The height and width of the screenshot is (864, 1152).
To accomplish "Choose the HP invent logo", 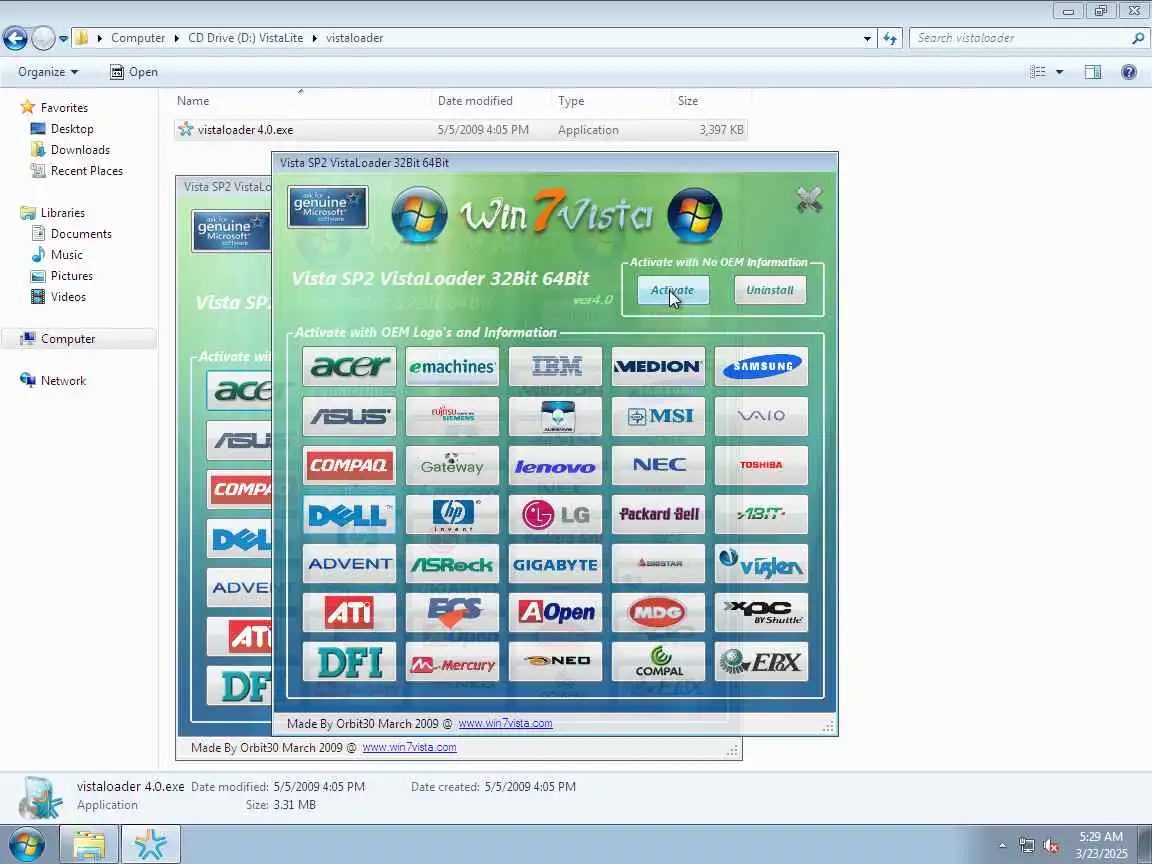I will click(x=452, y=514).
